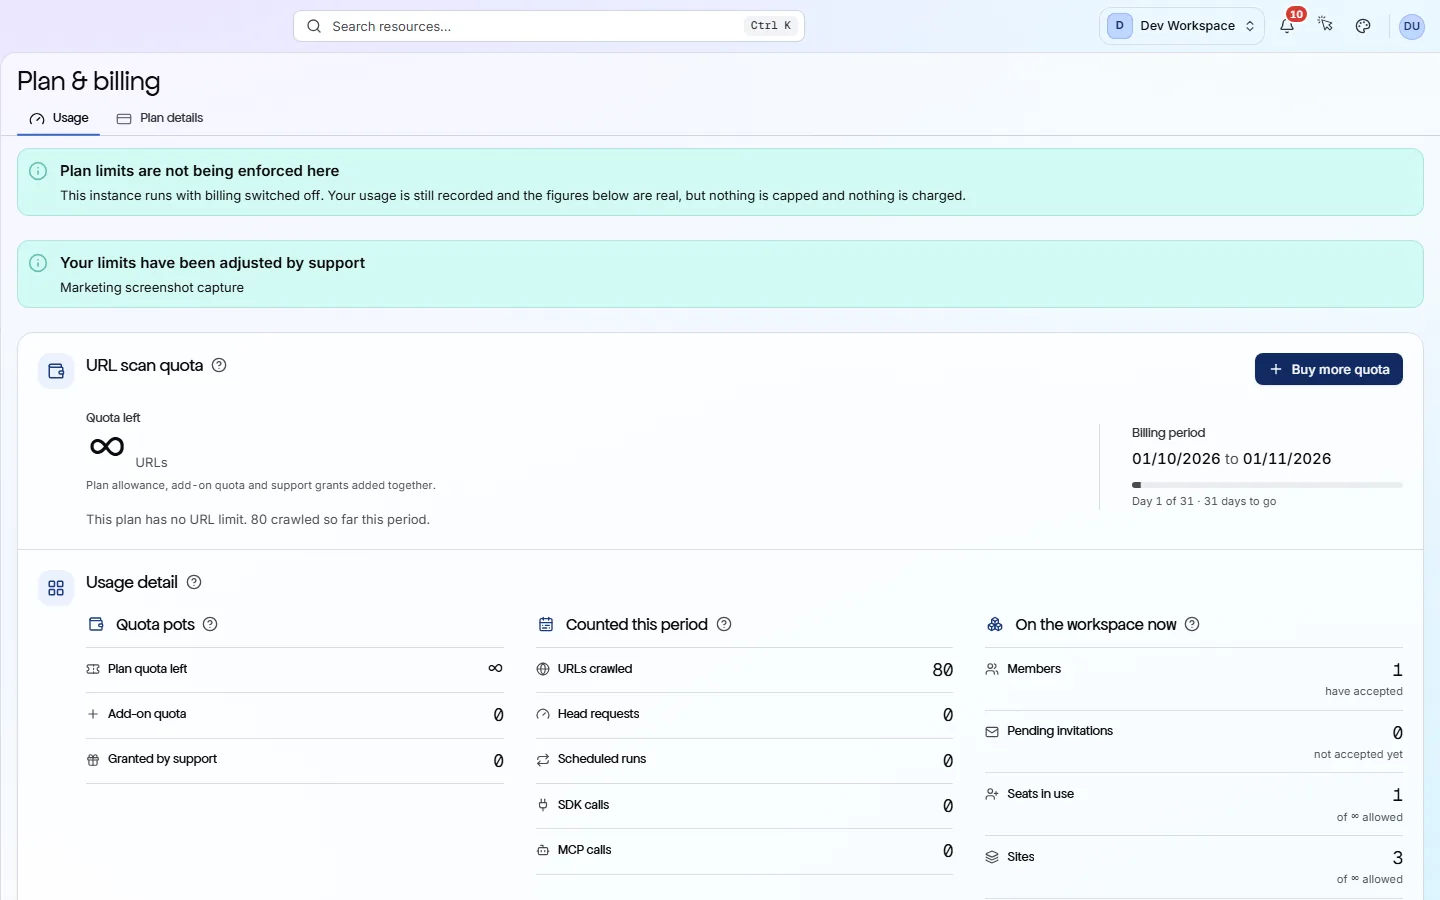1440x900 pixels.
Task: Click the MCP calls row label
Action: pyautogui.click(x=584, y=850)
